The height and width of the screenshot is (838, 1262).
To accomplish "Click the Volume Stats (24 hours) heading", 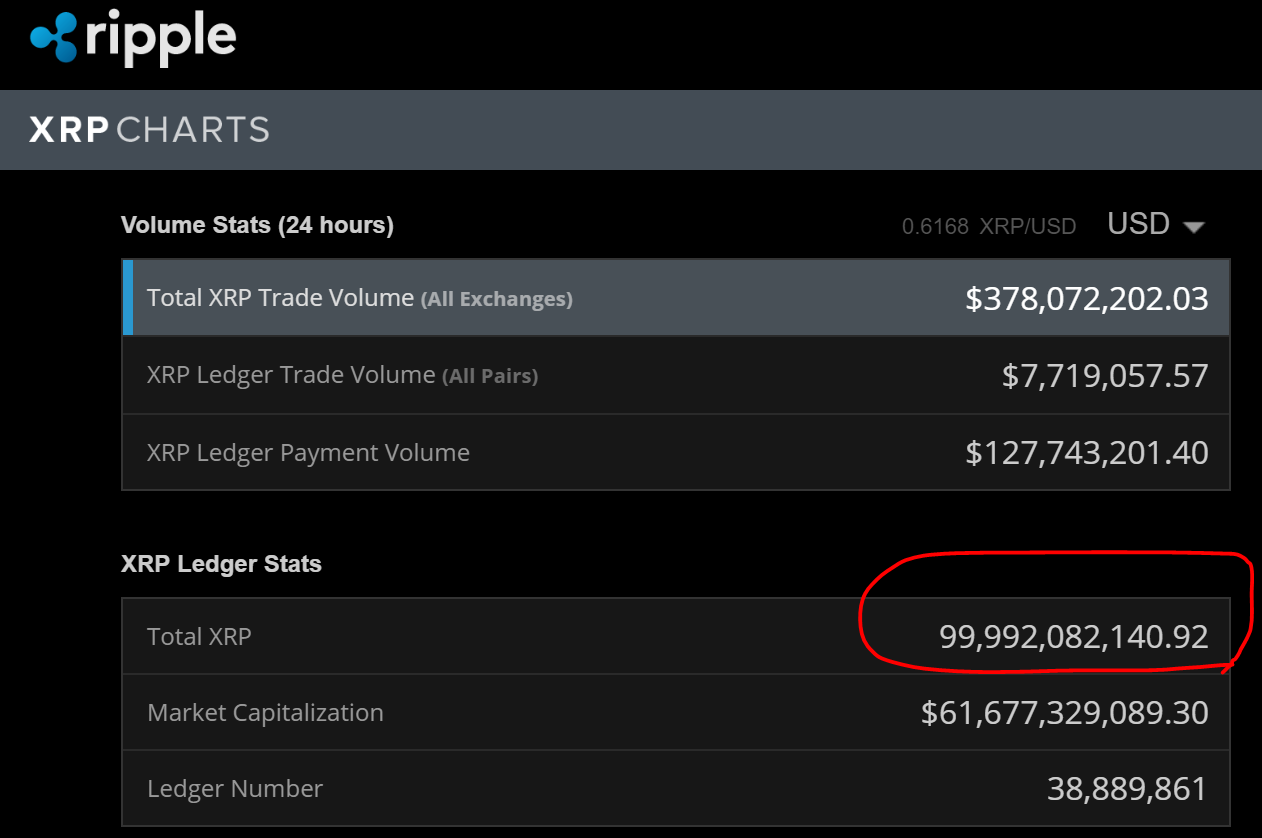I will tap(257, 225).
